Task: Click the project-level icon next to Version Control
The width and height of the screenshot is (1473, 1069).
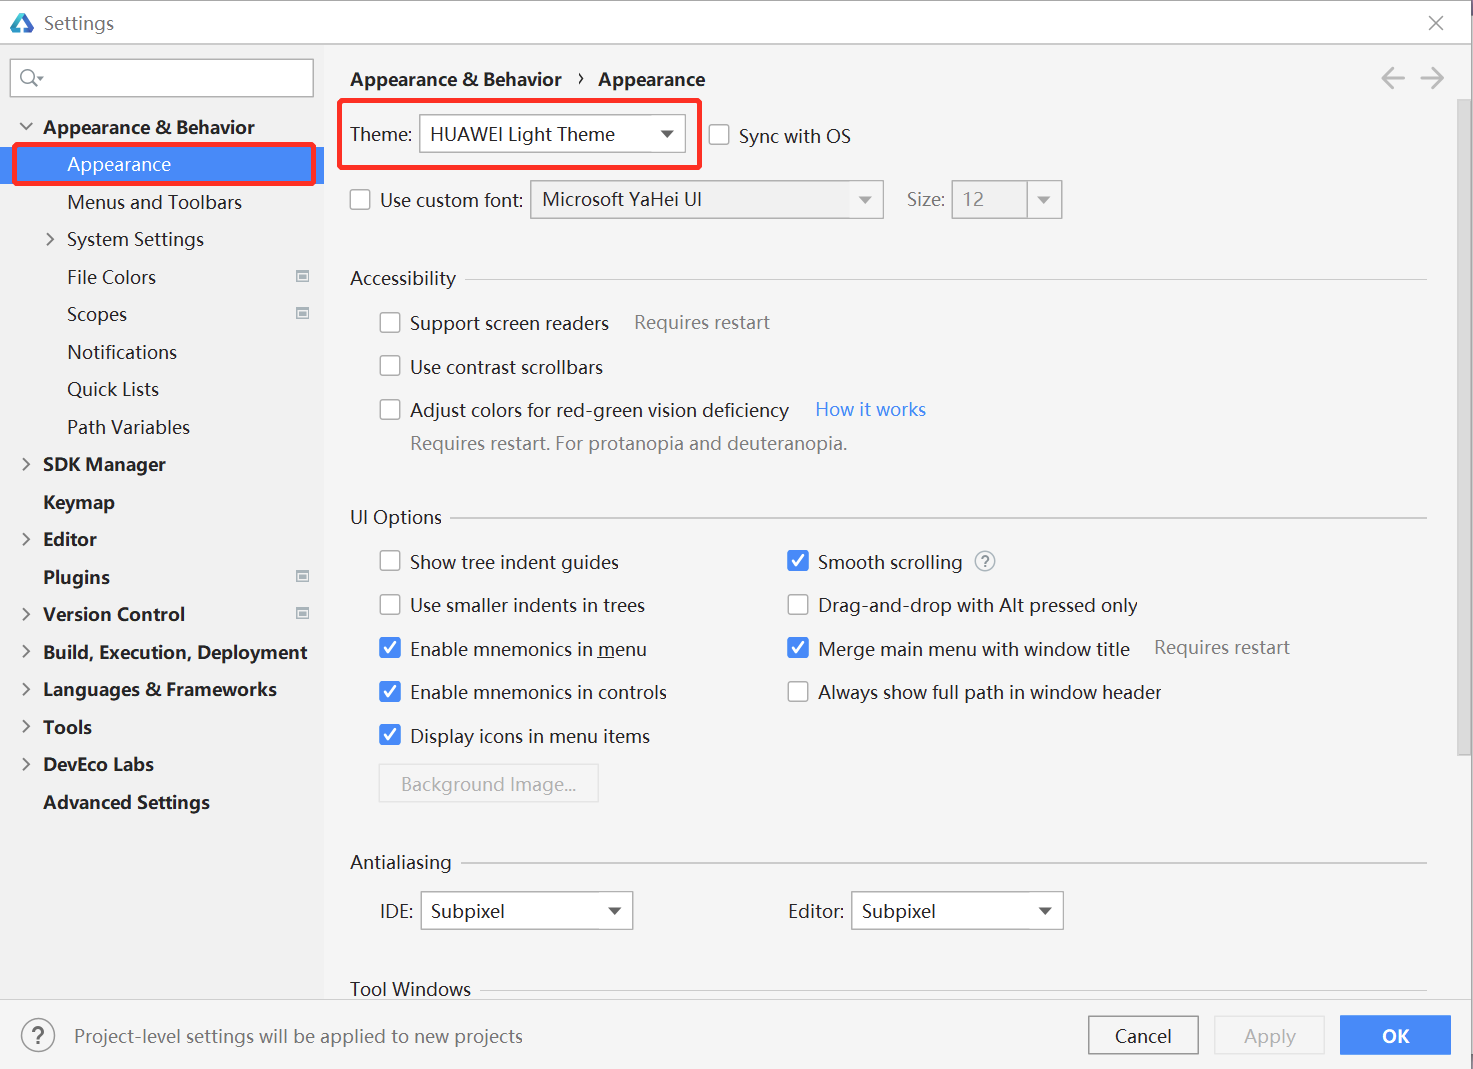Action: [x=302, y=613]
